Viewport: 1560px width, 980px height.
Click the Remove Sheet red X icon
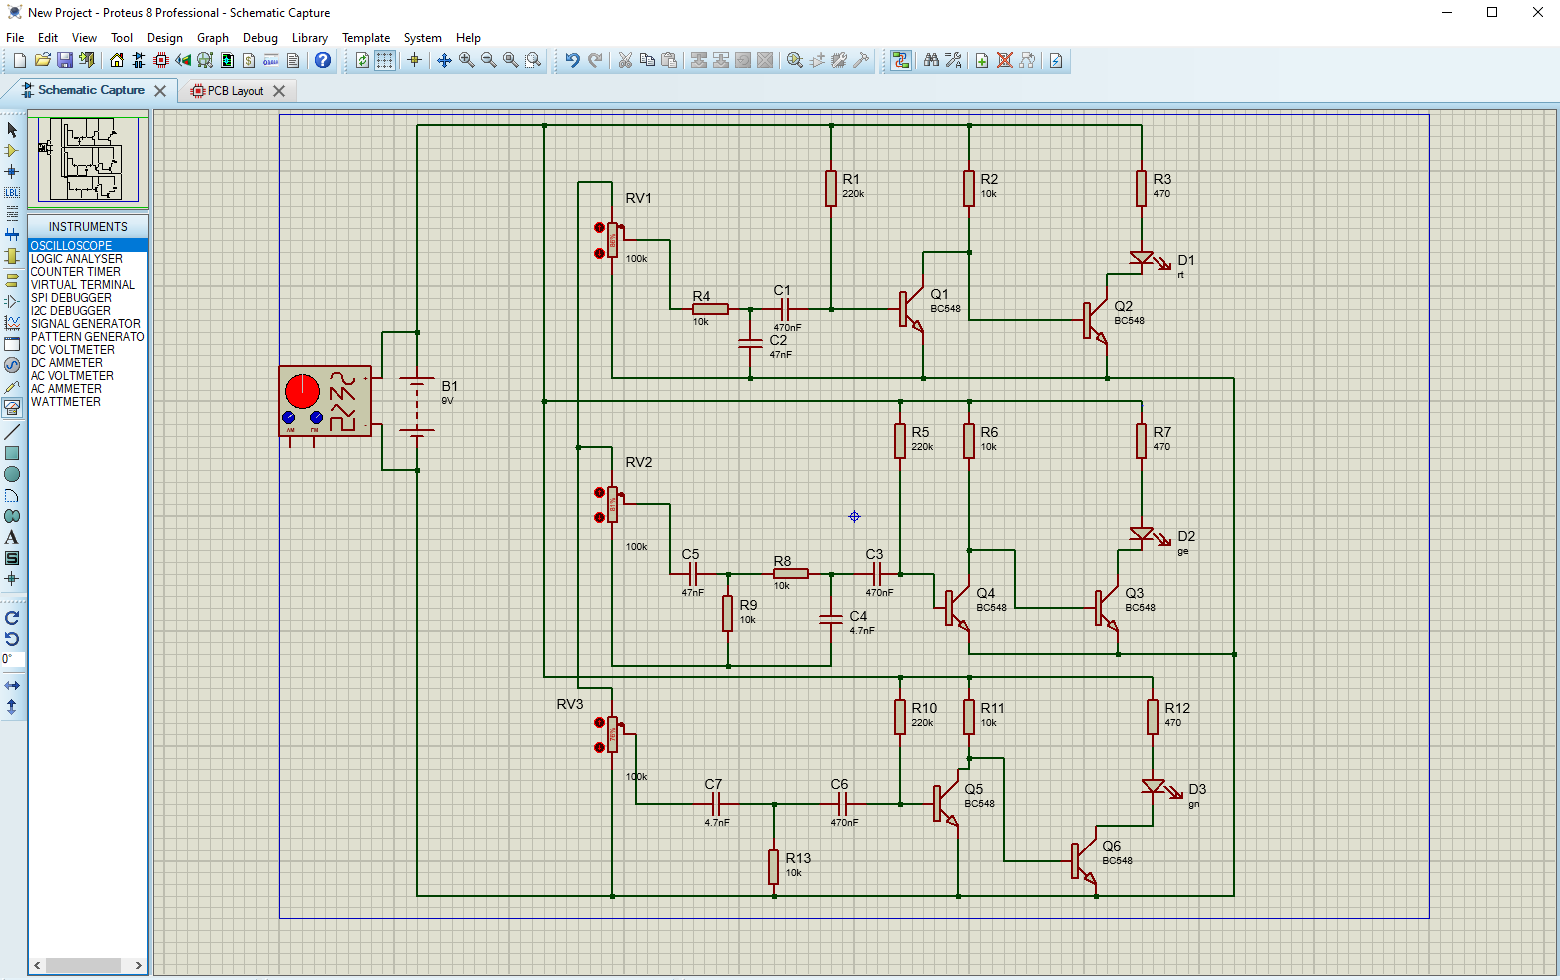(1004, 61)
